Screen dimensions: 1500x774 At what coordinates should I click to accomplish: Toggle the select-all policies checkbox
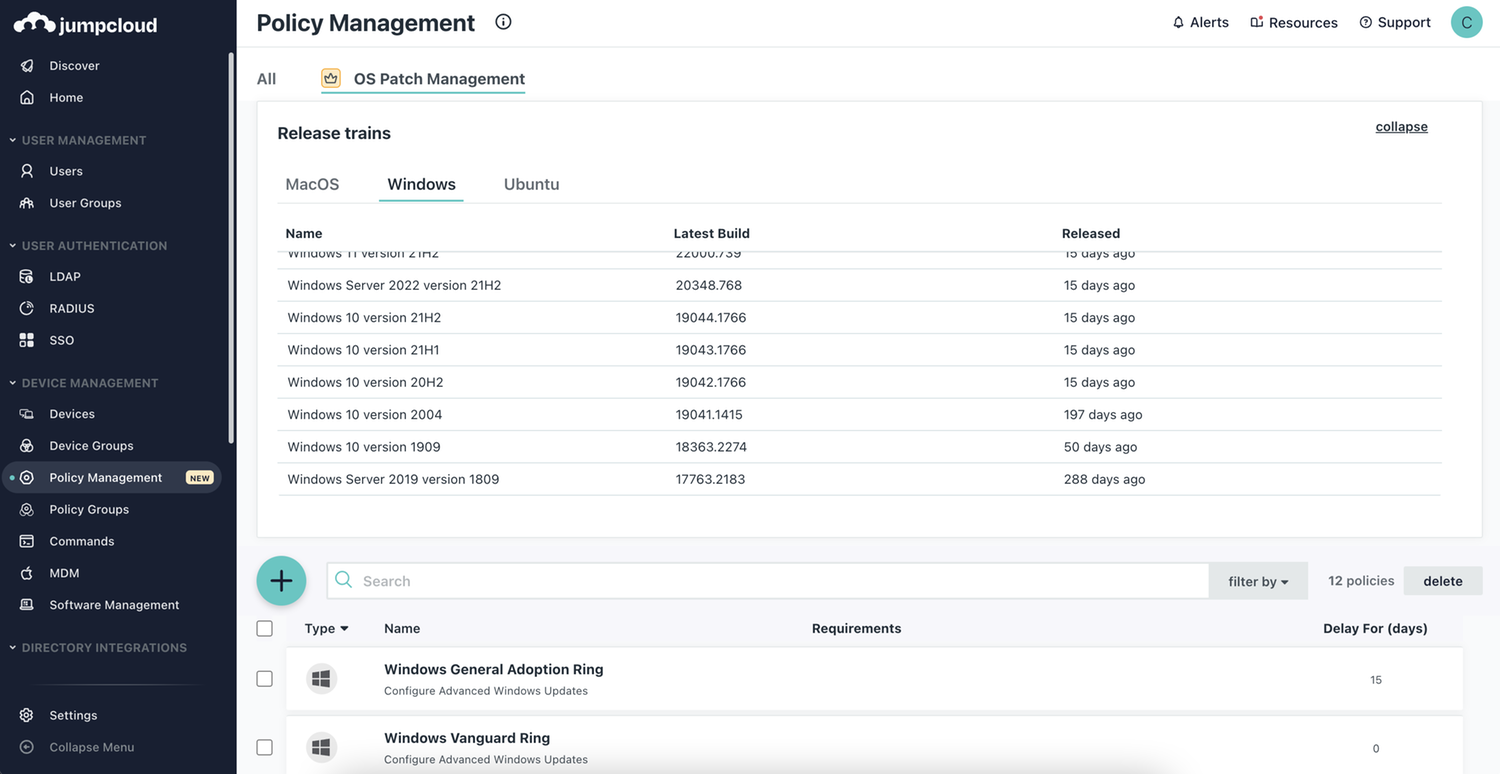(265, 628)
